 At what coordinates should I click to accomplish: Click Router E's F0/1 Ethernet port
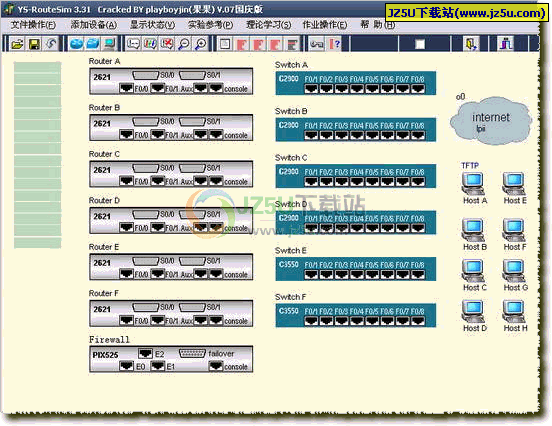(x=157, y=274)
